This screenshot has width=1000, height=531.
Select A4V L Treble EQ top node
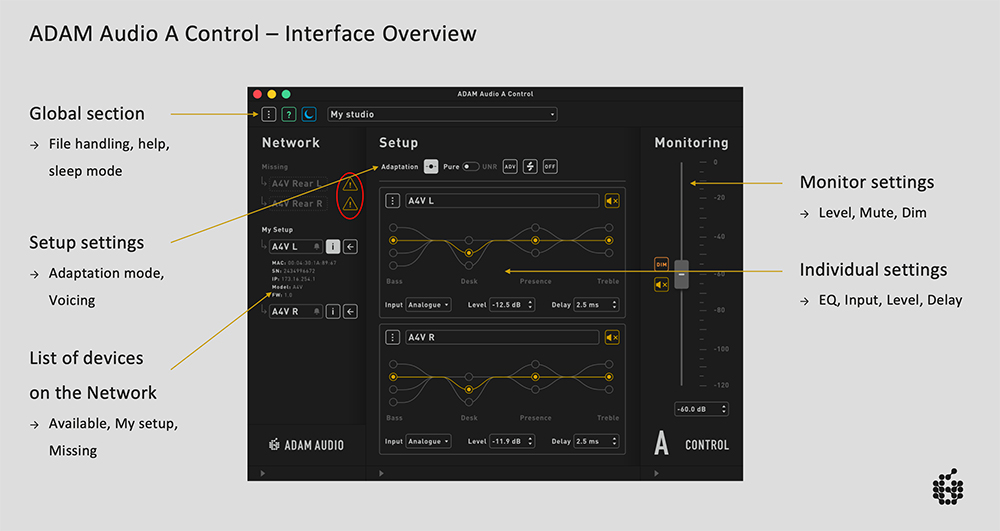coord(609,228)
